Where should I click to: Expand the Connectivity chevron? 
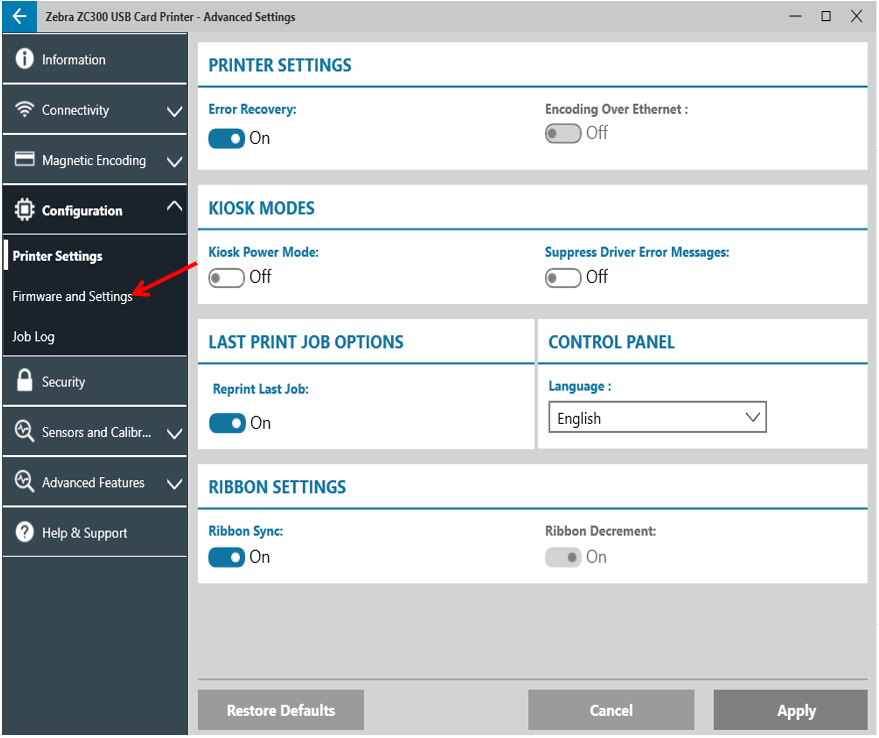[174, 111]
